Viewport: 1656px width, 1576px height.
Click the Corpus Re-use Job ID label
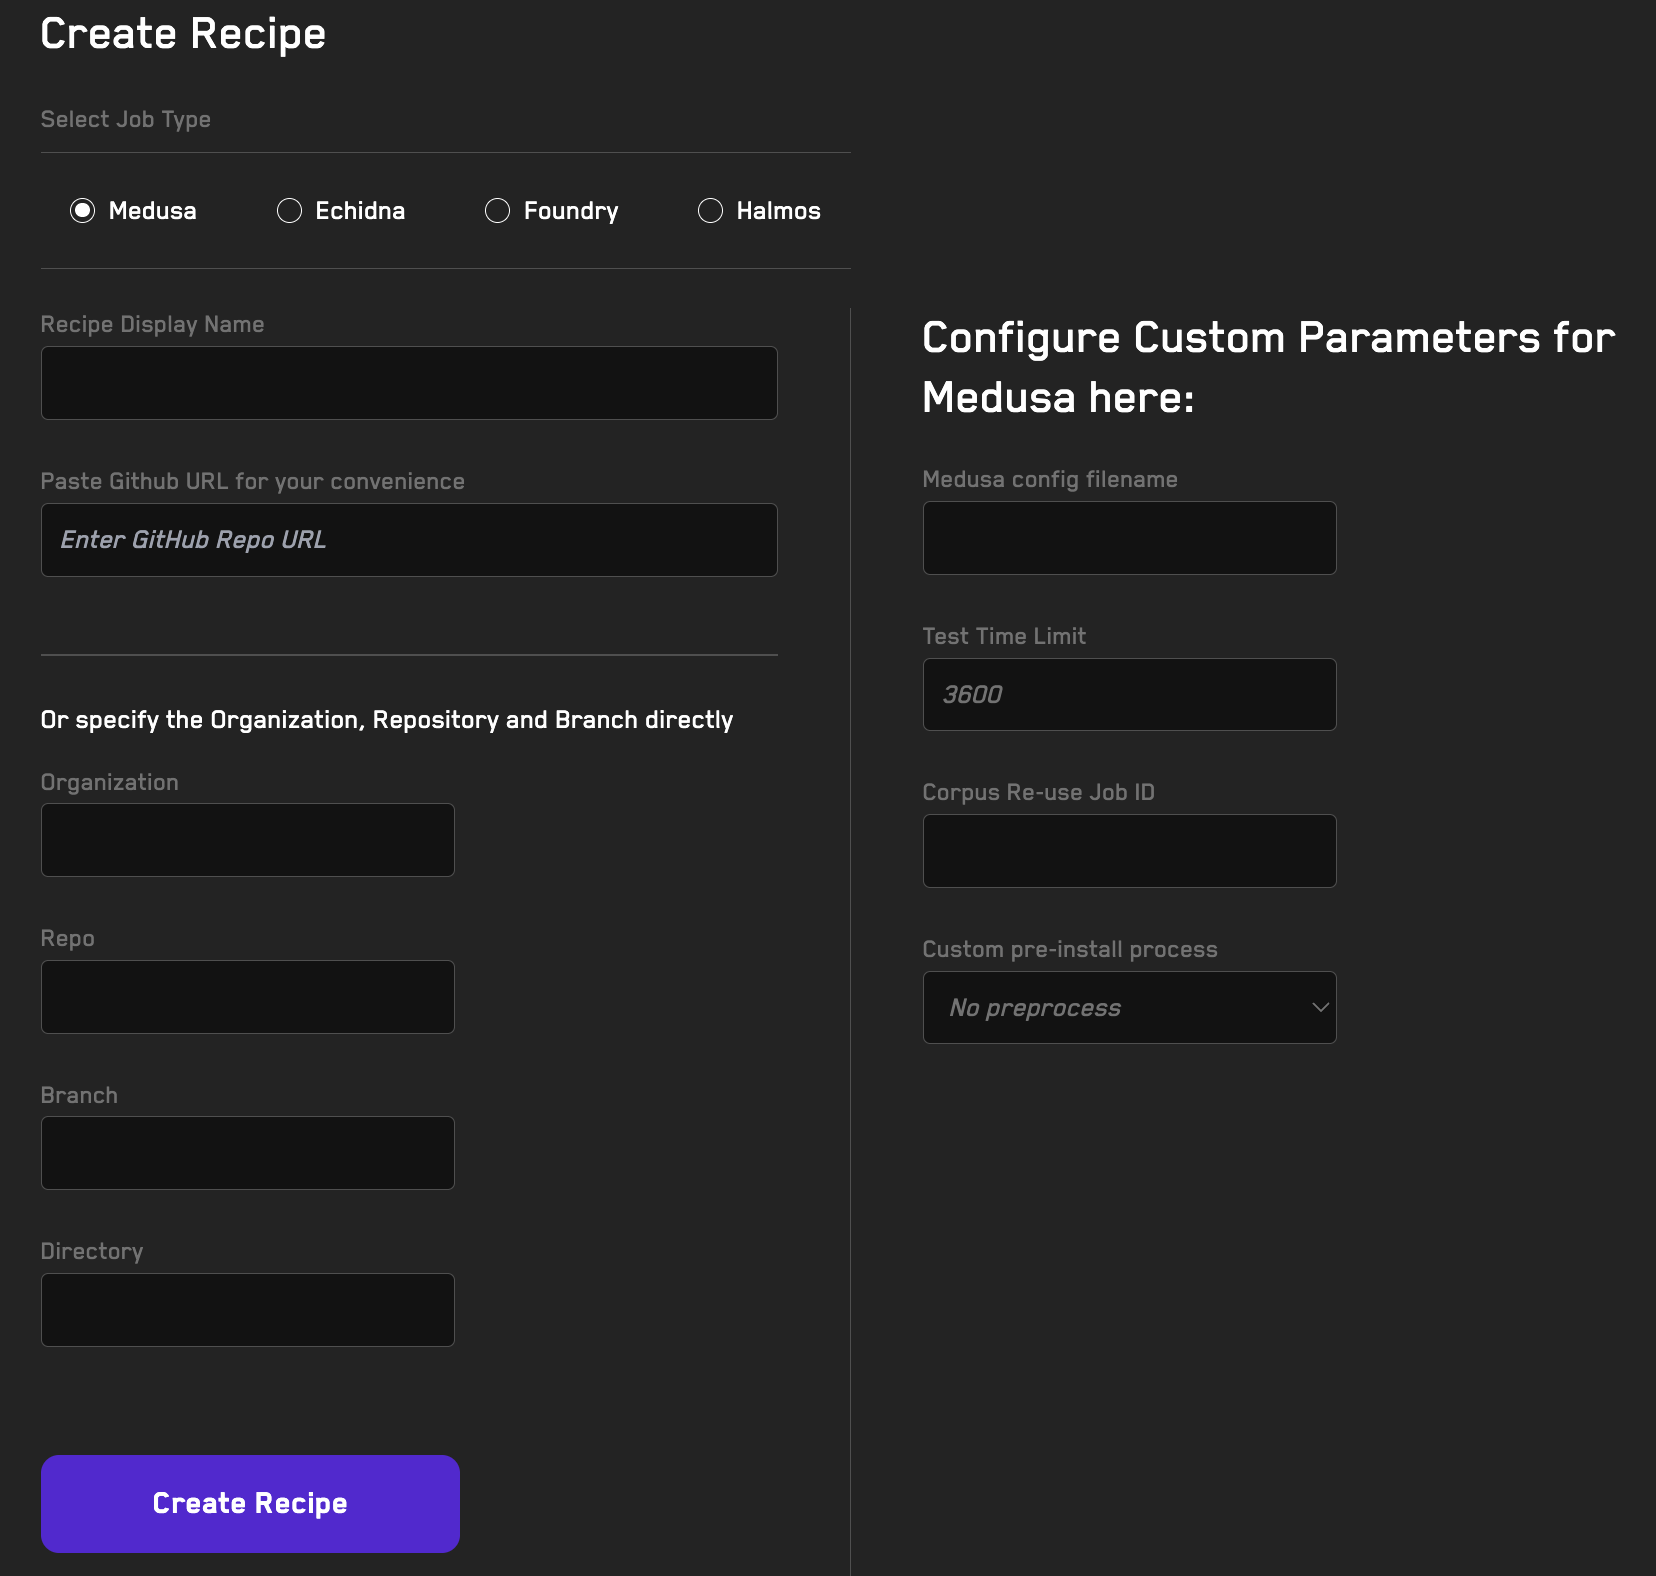click(x=1038, y=792)
